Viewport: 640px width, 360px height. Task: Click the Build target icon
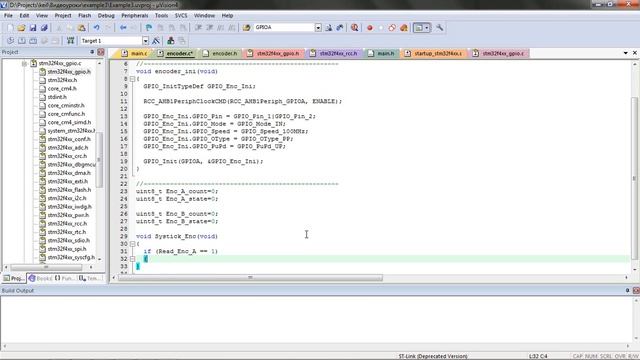tap(22, 41)
